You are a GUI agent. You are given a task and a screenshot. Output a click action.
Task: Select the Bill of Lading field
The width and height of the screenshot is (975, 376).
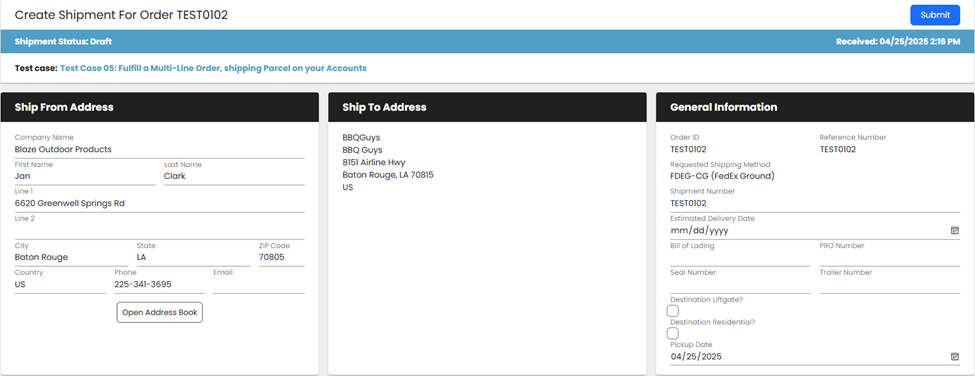(740, 258)
